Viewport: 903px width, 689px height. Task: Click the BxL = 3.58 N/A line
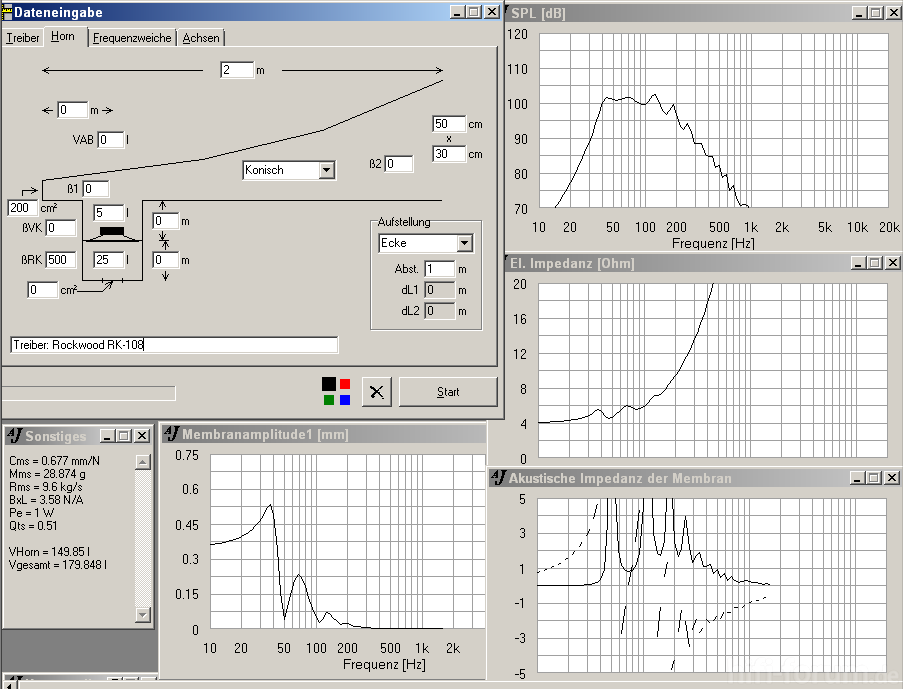(46, 499)
